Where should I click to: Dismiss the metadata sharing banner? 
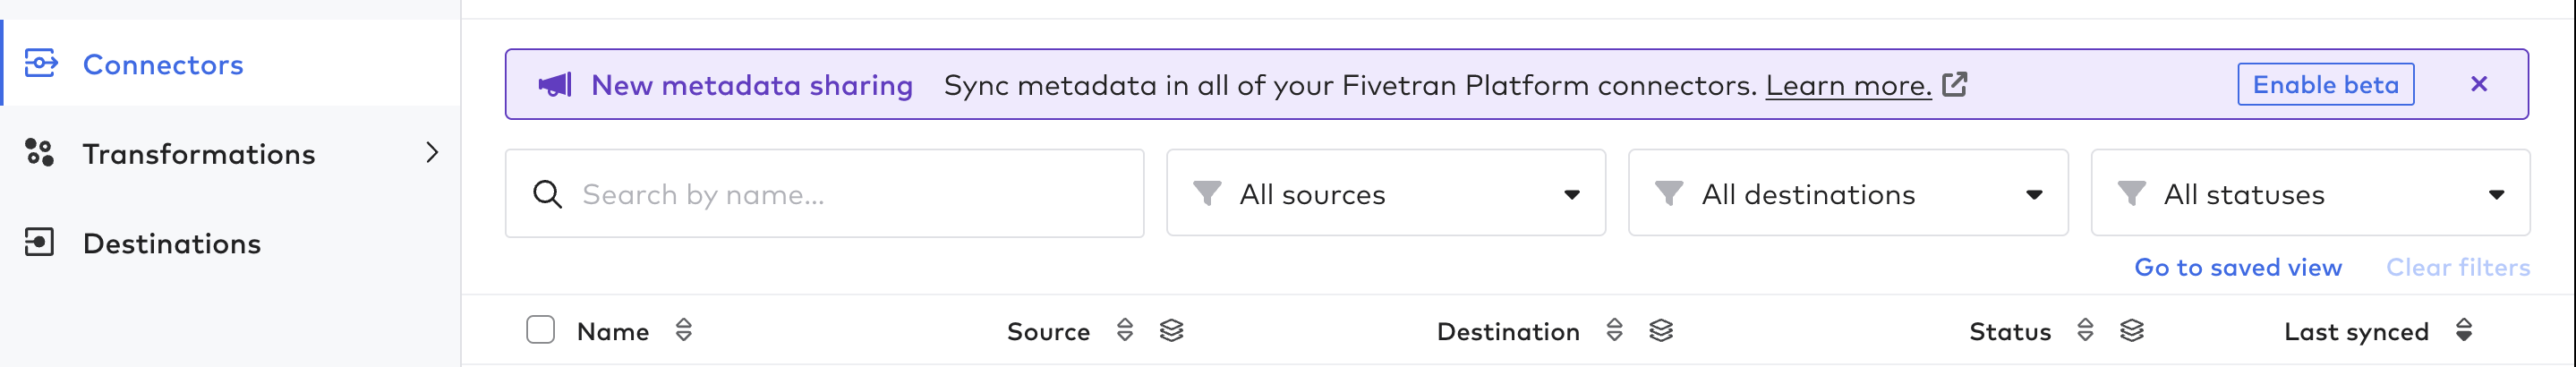click(x=2479, y=84)
